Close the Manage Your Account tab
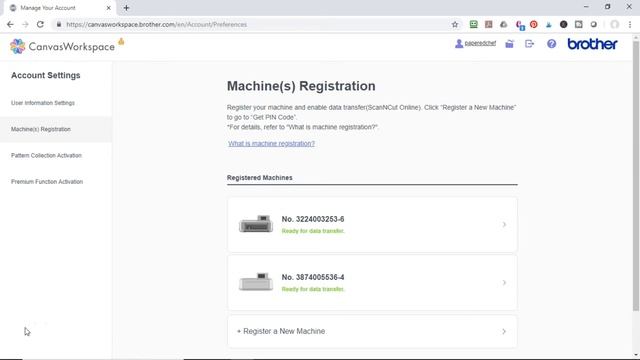Viewport: 640px width, 360px height. click(109, 8)
